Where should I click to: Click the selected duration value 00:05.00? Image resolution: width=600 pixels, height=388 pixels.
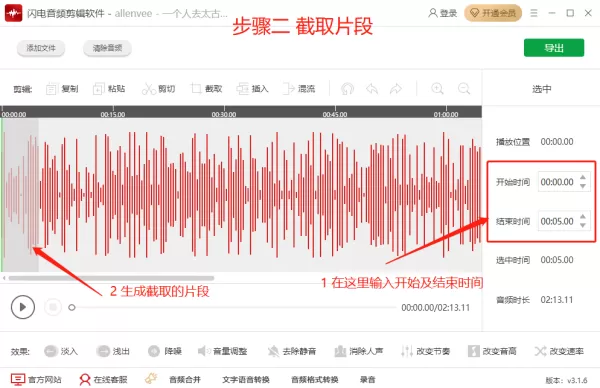pos(557,260)
